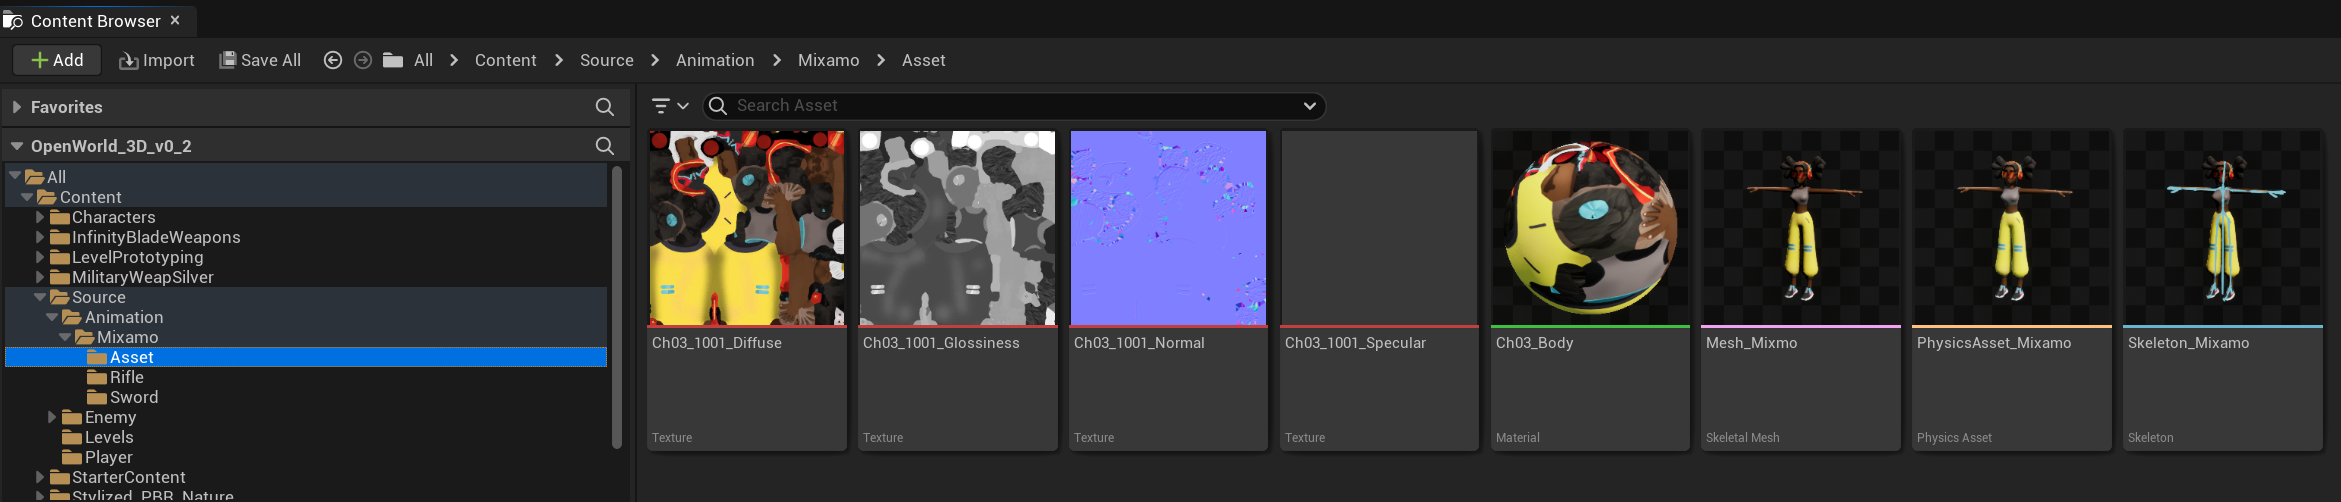Go back in folder history
The height and width of the screenshot is (502, 2341).
[x=333, y=60]
